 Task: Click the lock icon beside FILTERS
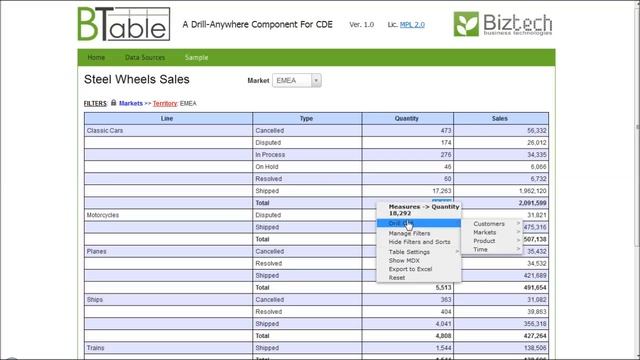(113, 103)
